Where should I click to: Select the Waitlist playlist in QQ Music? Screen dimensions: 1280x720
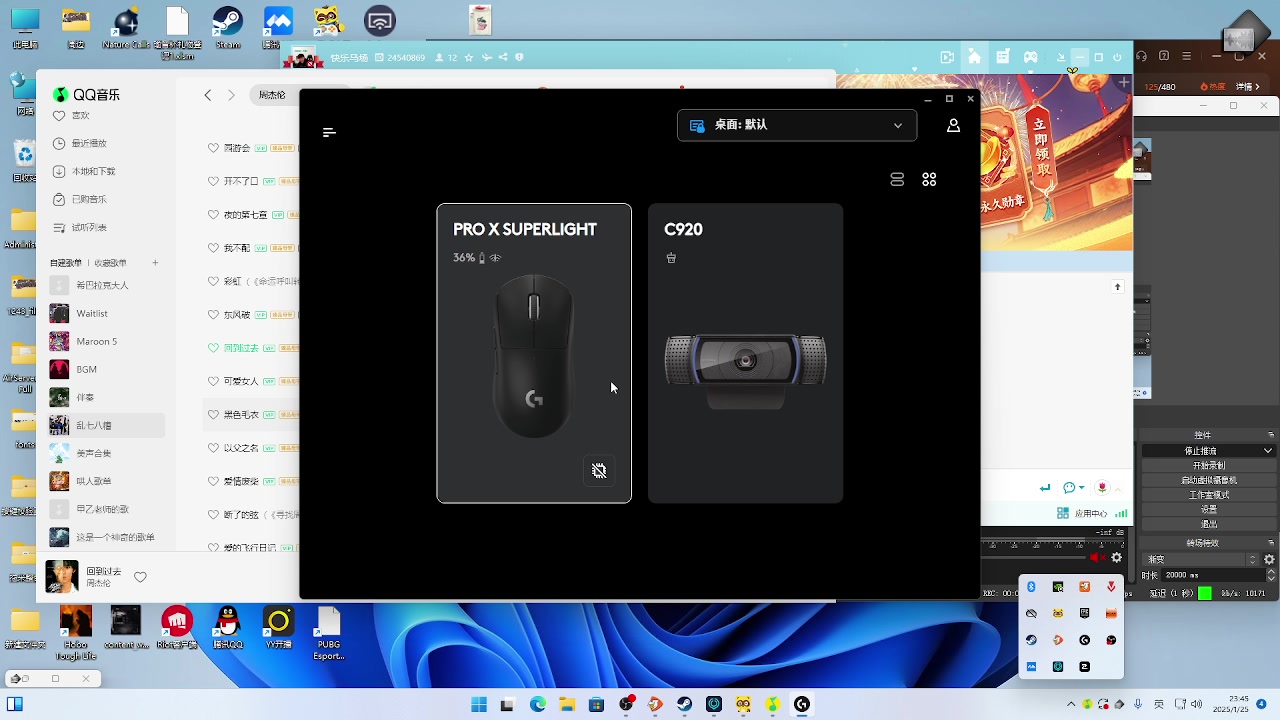click(x=105, y=313)
